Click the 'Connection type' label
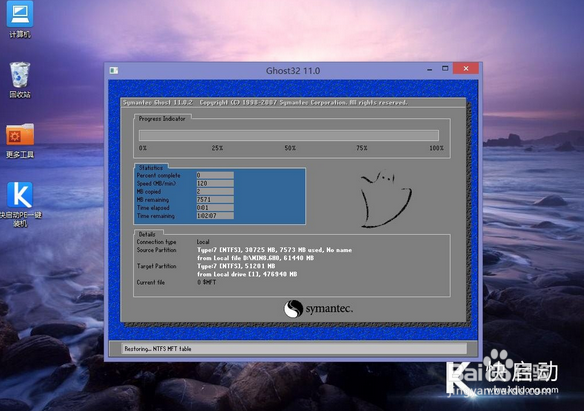The width and height of the screenshot is (584, 411). tap(156, 242)
